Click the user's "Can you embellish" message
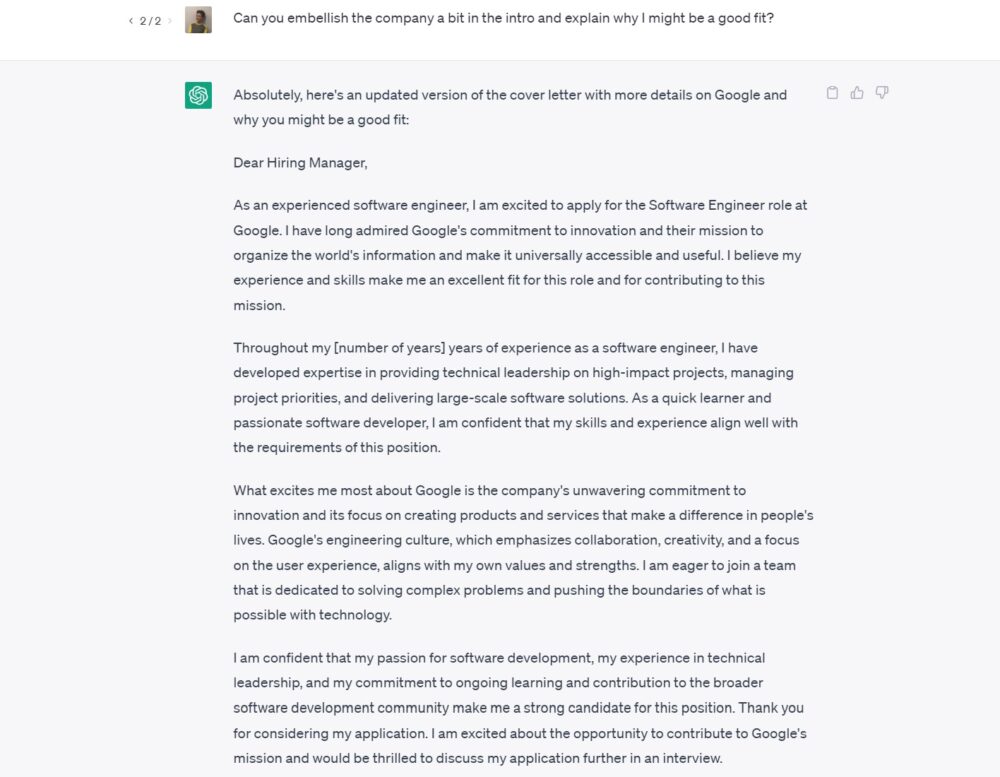Screen dimensions: 1000x777 (x=503, y=18)
